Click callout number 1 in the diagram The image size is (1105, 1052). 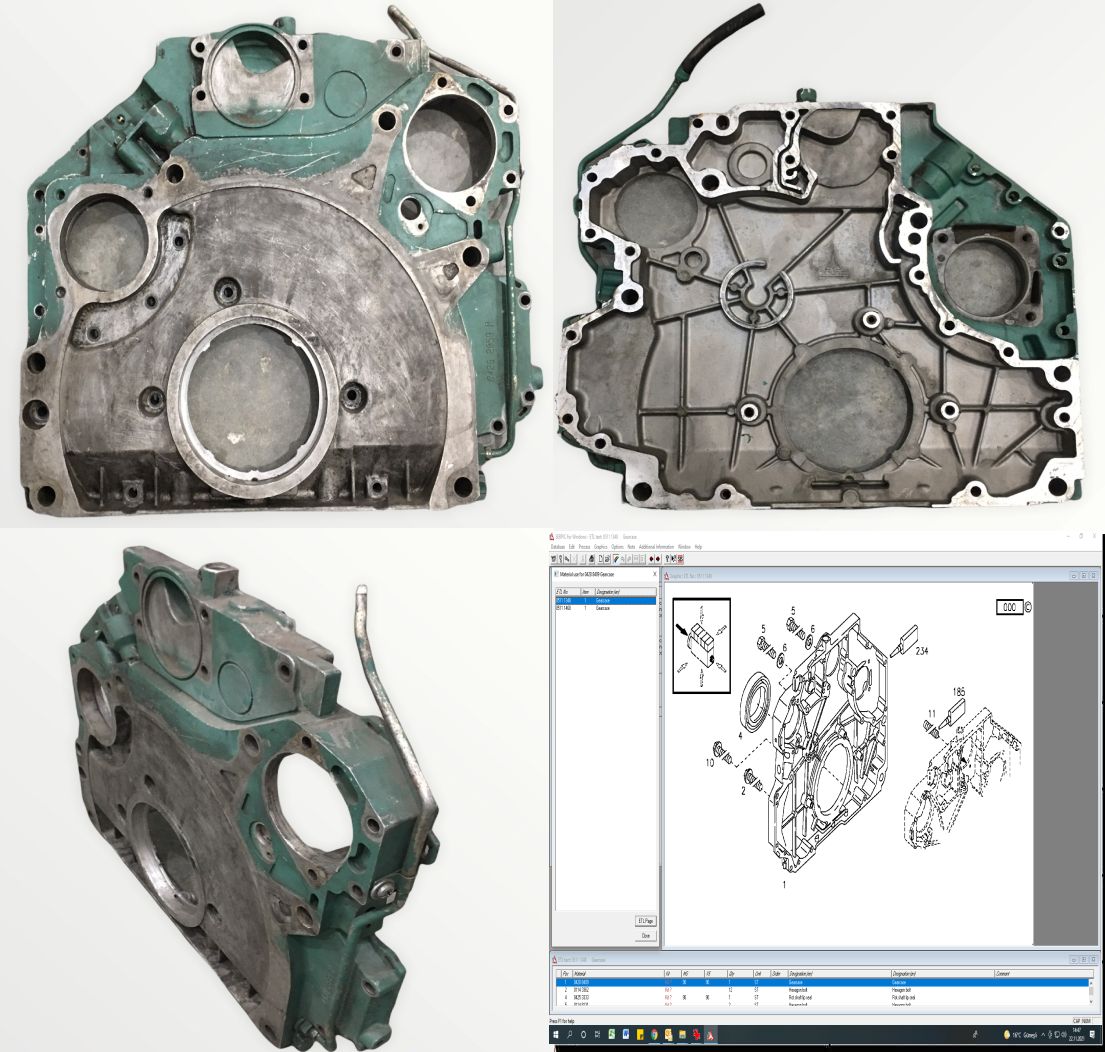(x=784, y=885)
